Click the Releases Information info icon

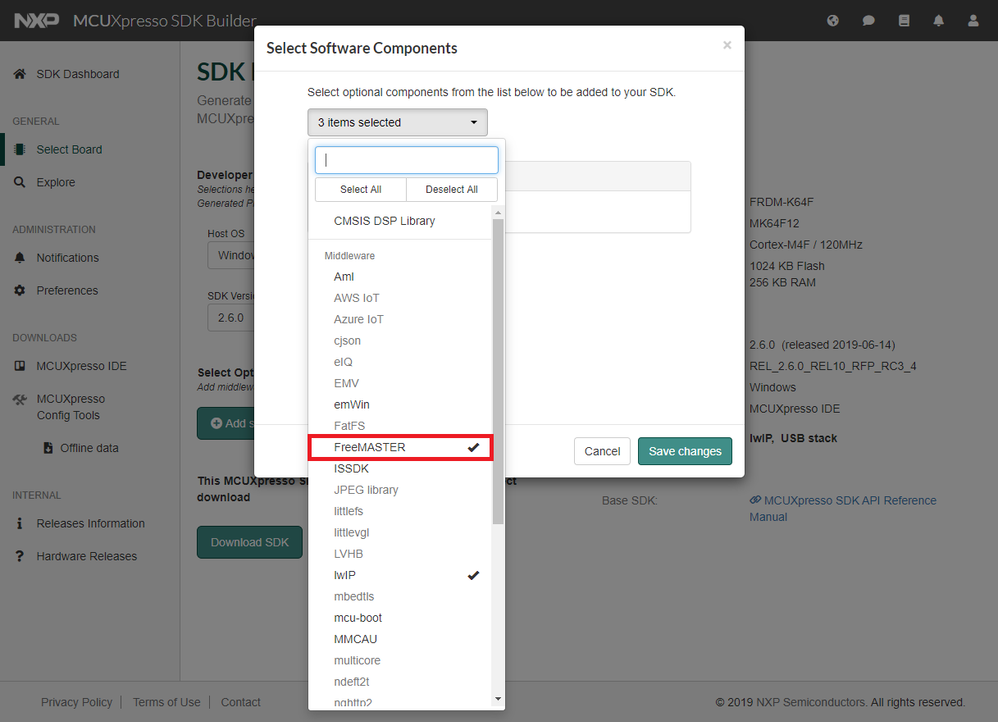pyautogui.click(x=20, y=523)
